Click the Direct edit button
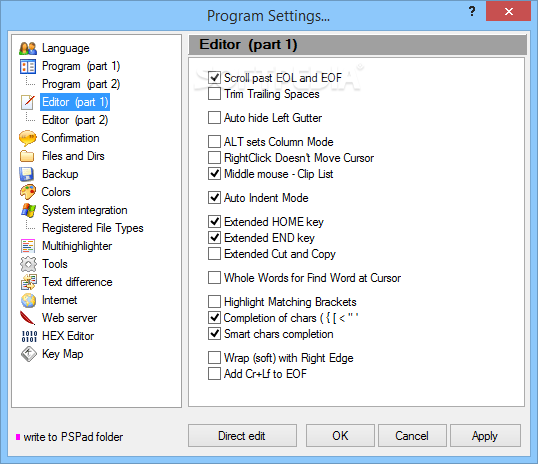 (x=242, y=436)
